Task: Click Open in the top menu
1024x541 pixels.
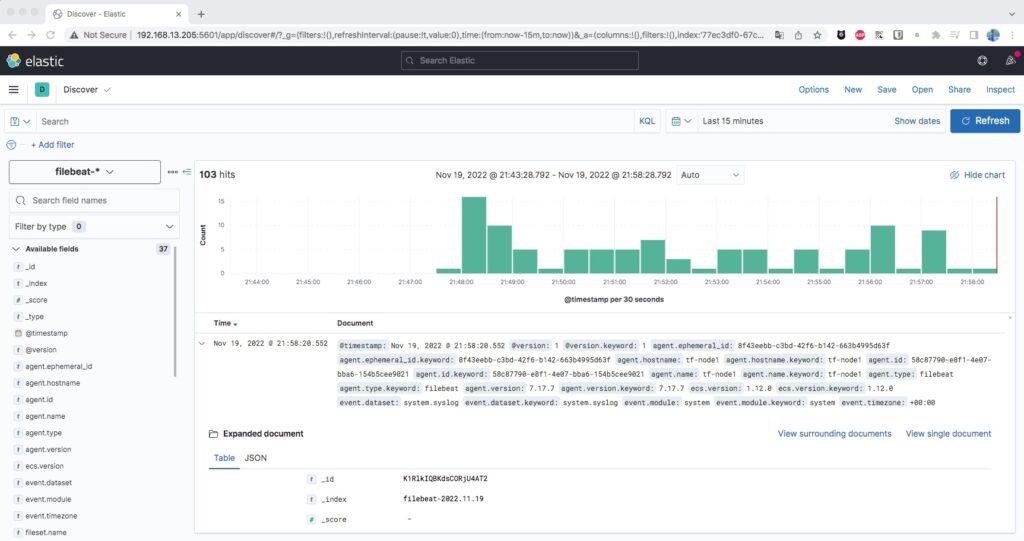Action: (922, 90)
